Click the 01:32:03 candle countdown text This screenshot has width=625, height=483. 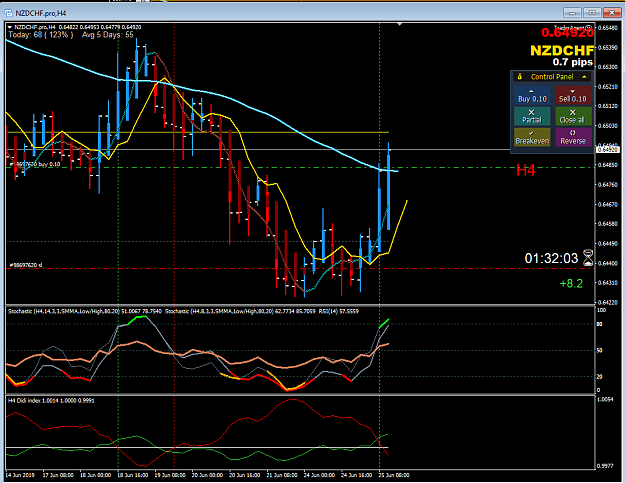(x=551, y=258)
